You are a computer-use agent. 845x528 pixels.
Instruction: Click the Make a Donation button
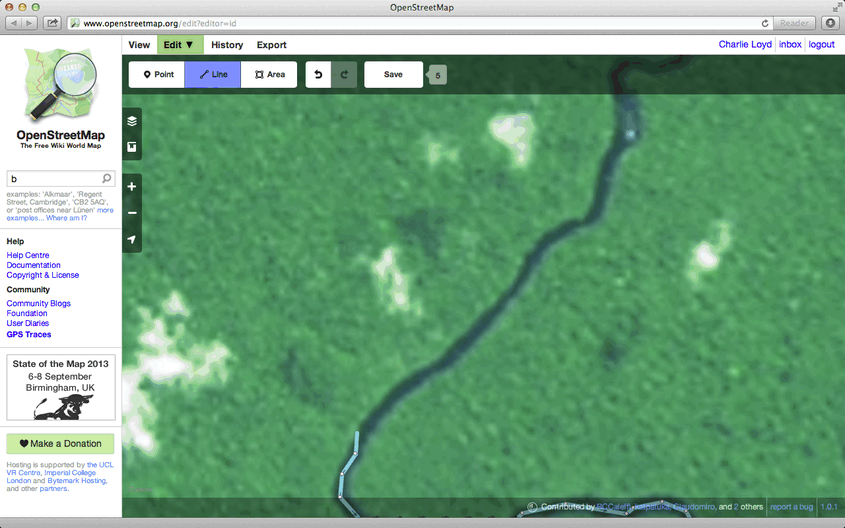tap(60, 444)
